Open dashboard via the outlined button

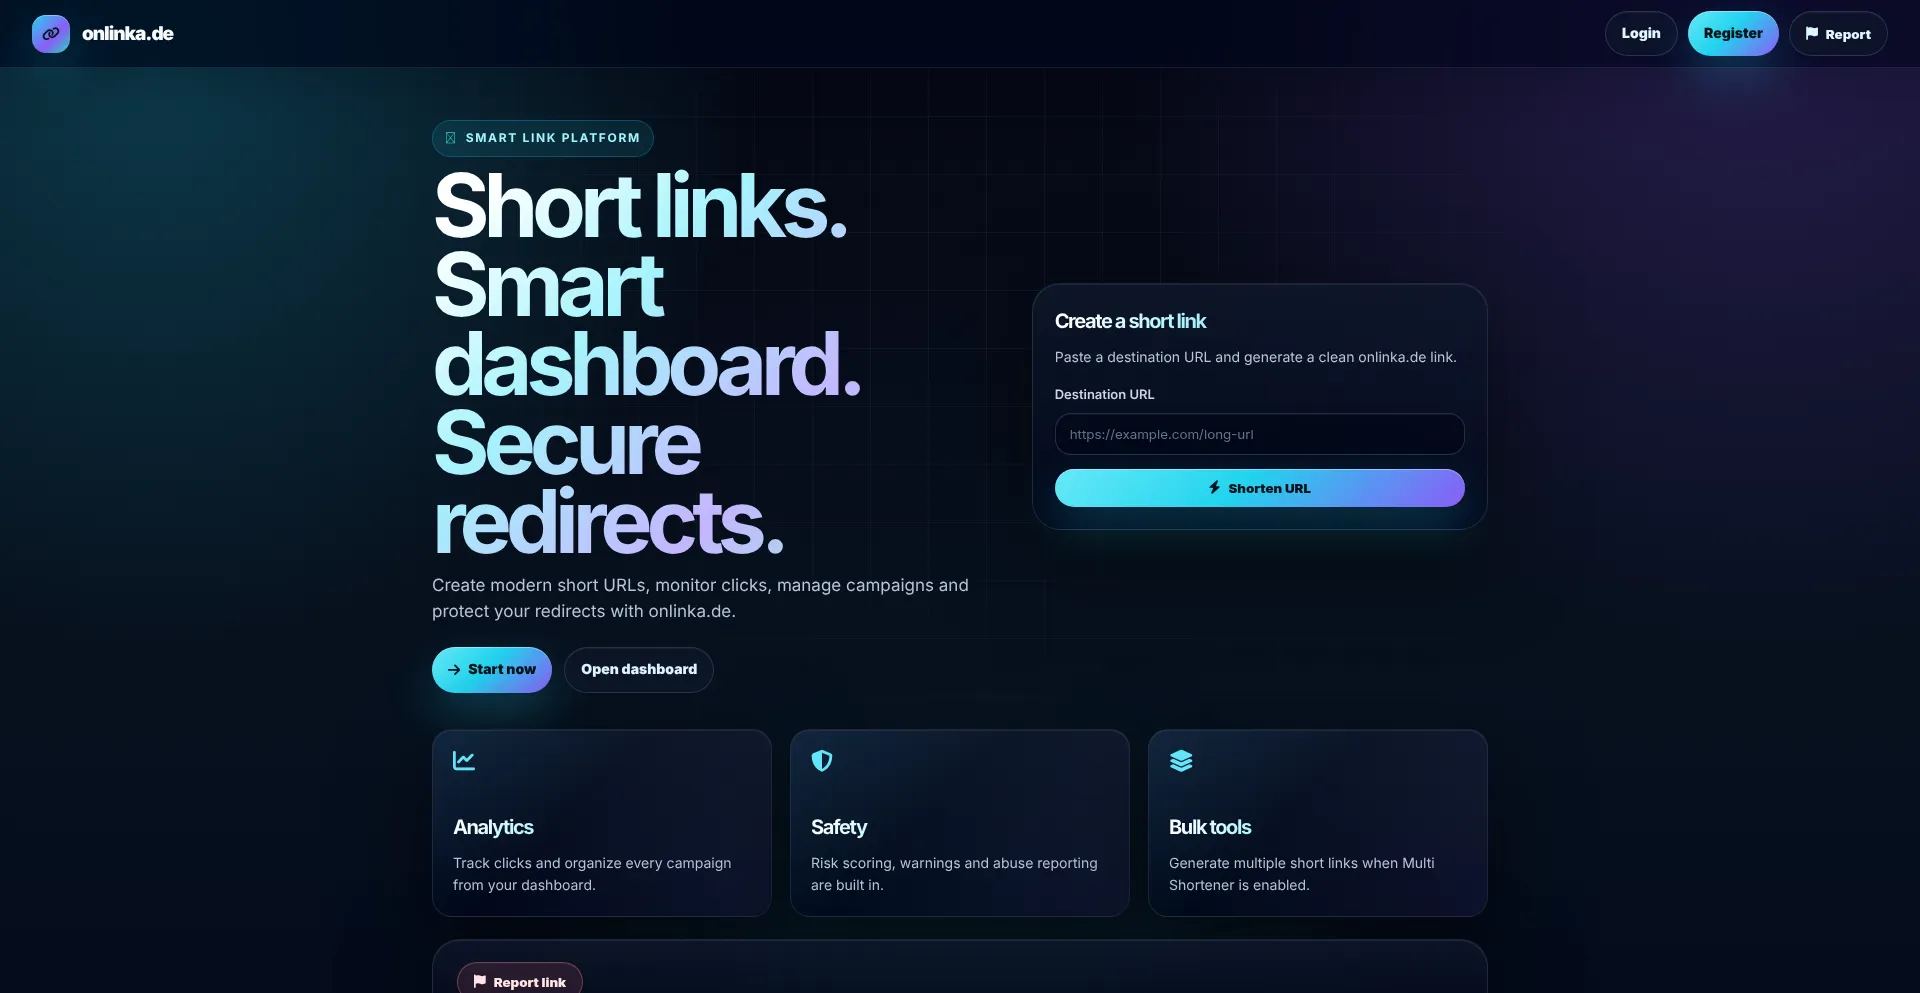point(639,670)
